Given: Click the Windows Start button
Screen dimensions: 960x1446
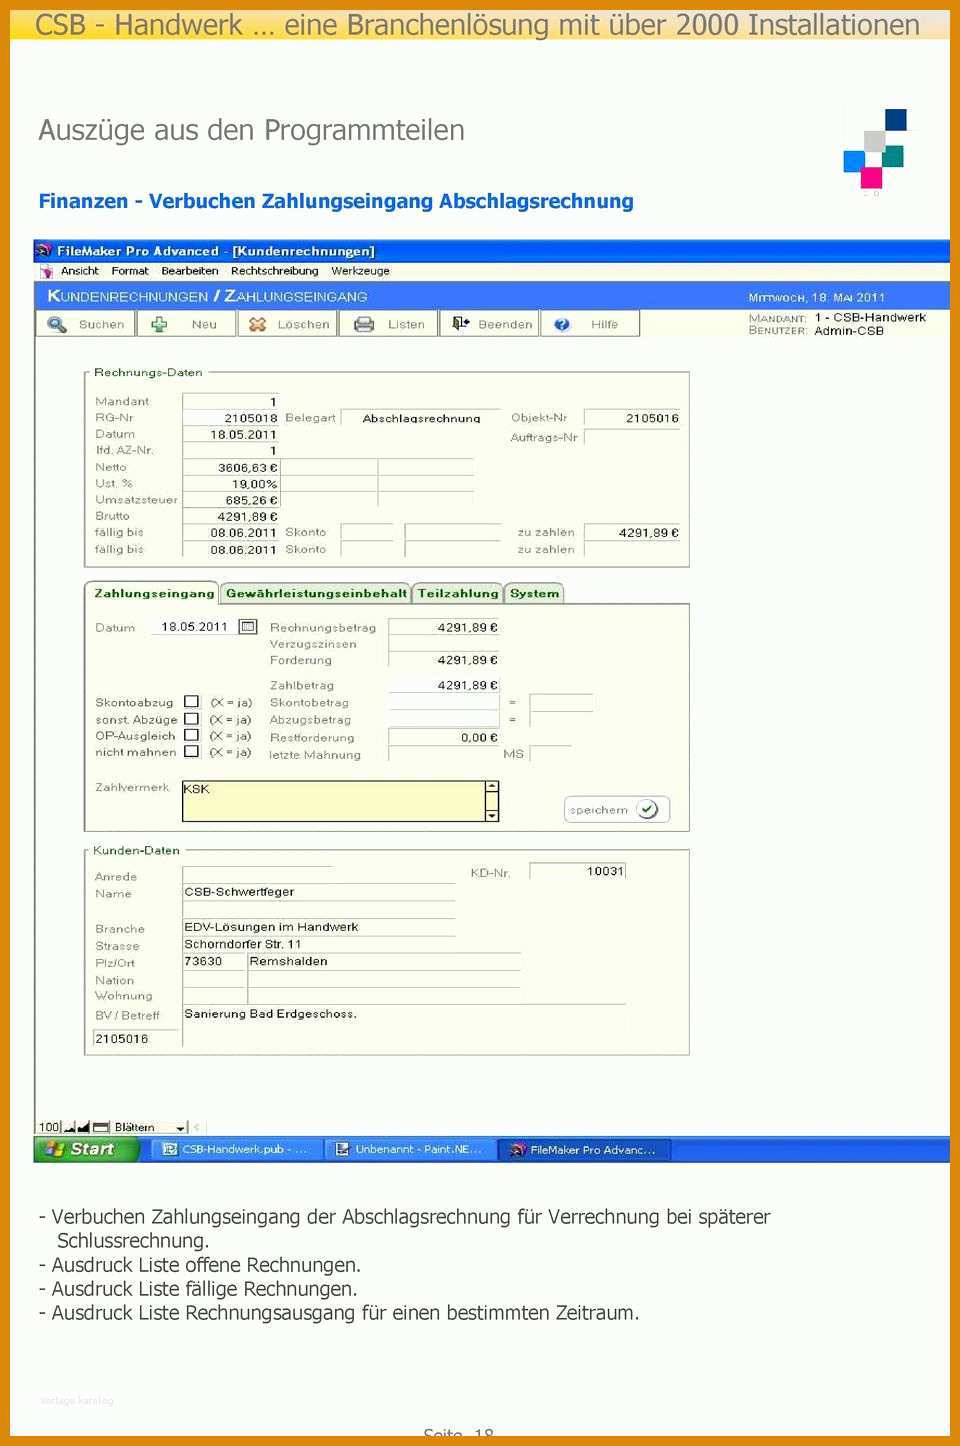Looking at the screenshot, I should (x=85, y=1149).
